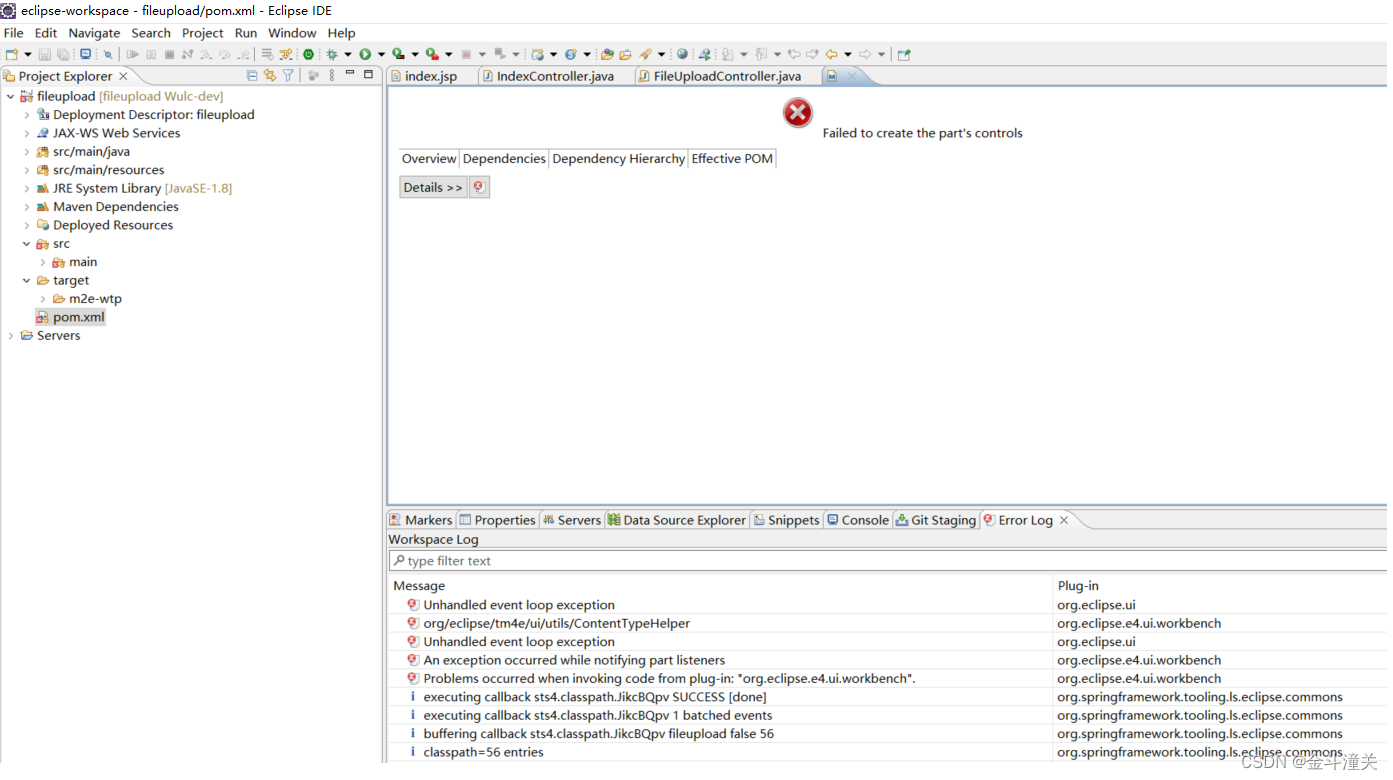Open the Project menu
The height and width of the screenshot is (780, 1393).
click(x=202, y=33)
